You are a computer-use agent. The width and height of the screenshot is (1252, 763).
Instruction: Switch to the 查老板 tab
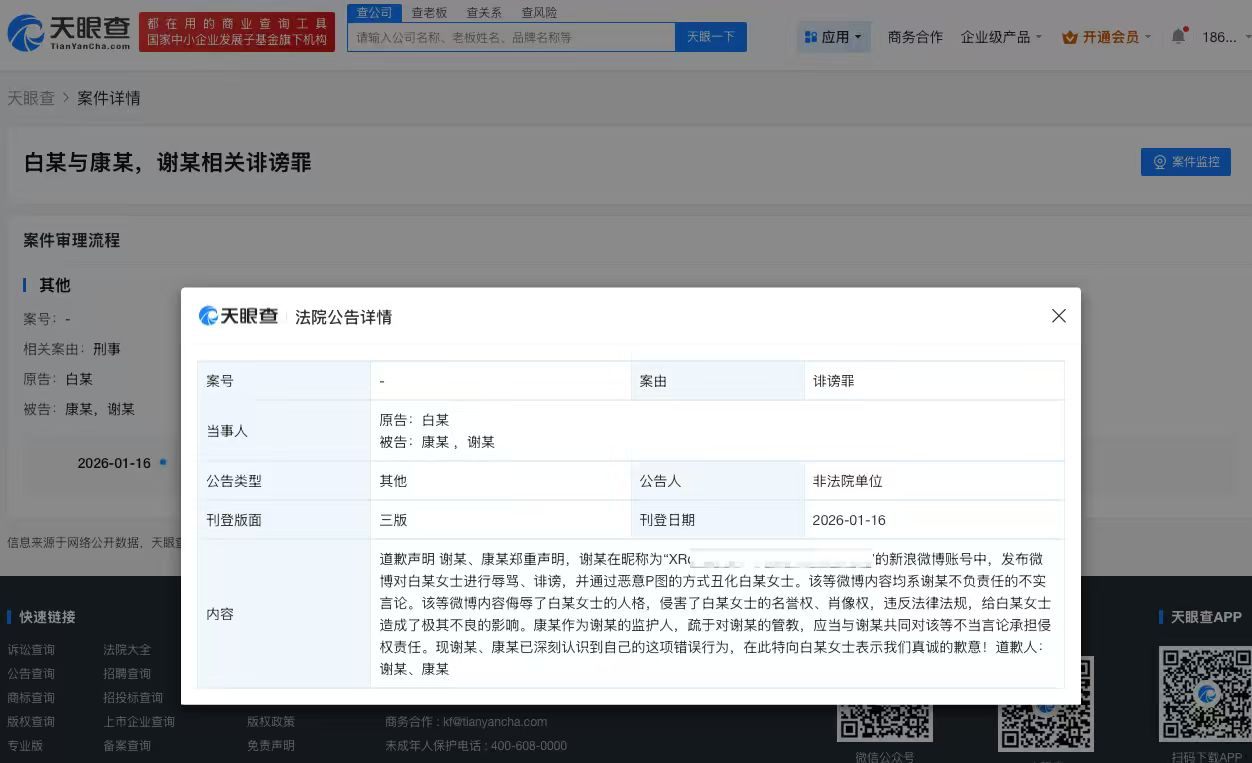tap(430, 12)
